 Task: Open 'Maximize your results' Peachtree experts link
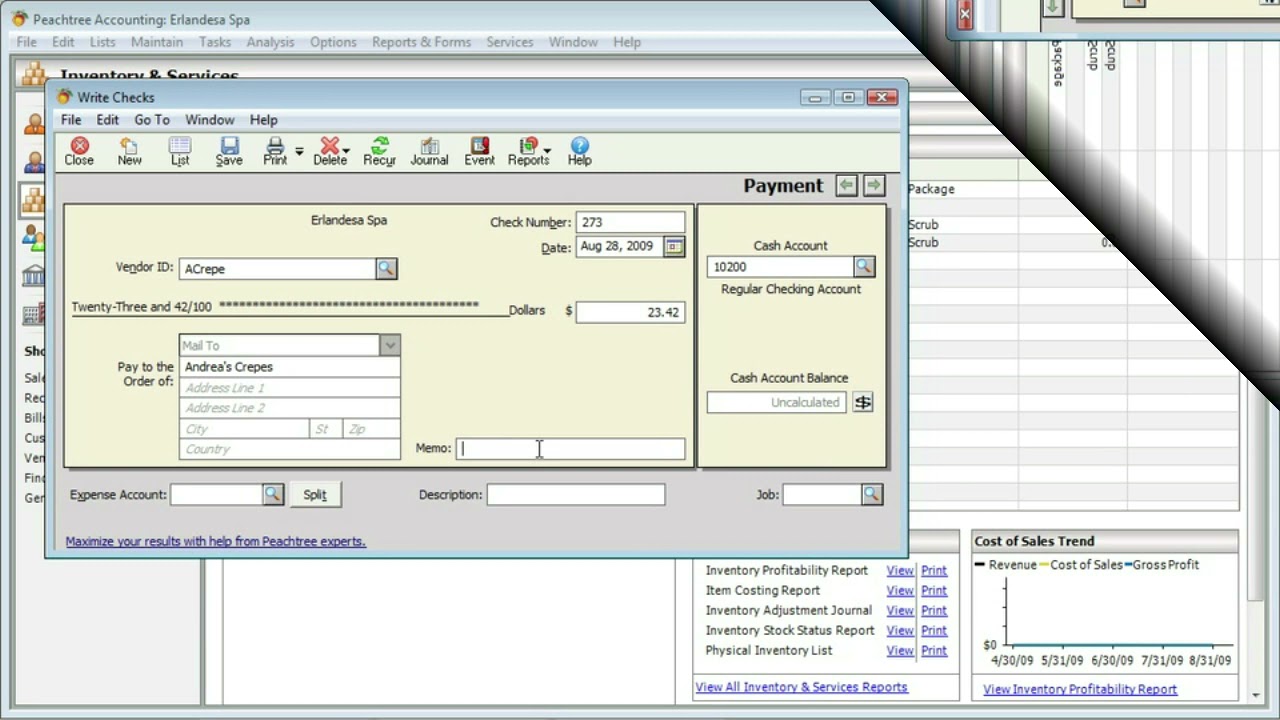click(216, 541)
